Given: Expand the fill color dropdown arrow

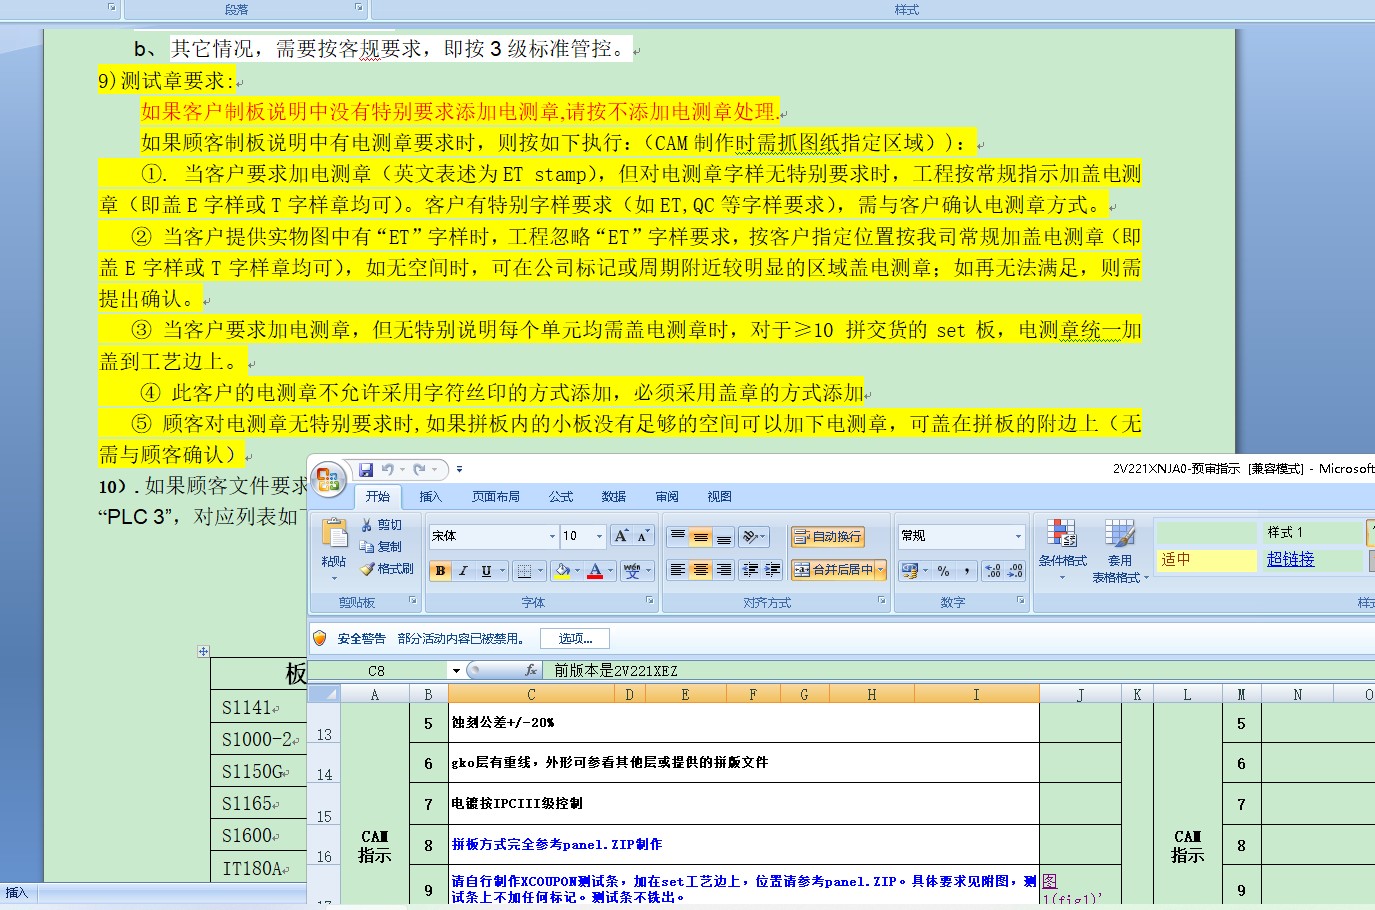Looking at the screenshot, I should [577, 570].
